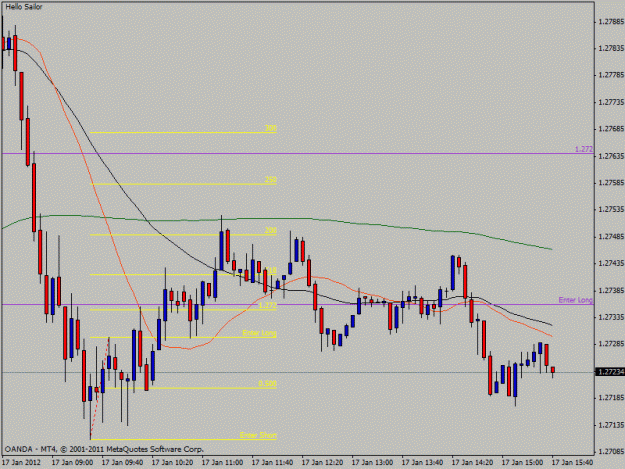Click price axis value 1.27085

(611, 452)
